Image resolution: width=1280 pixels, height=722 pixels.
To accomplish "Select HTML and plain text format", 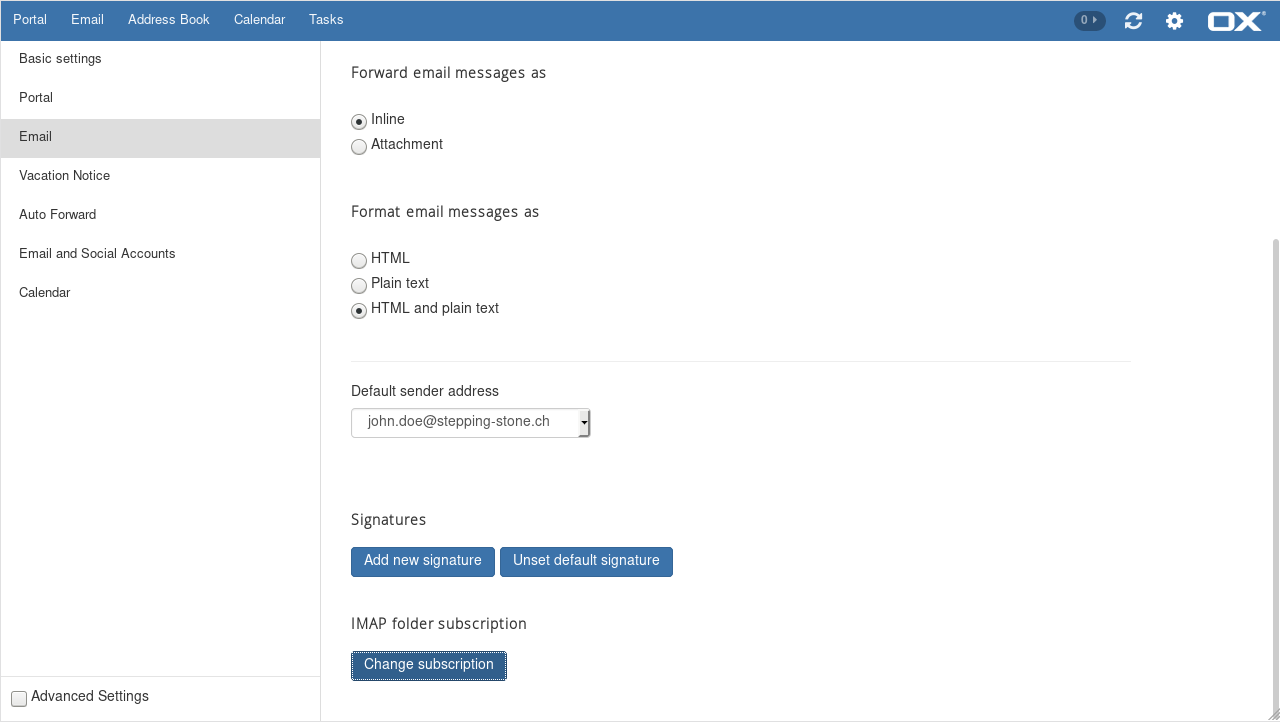I will click(x=359, y=311).
